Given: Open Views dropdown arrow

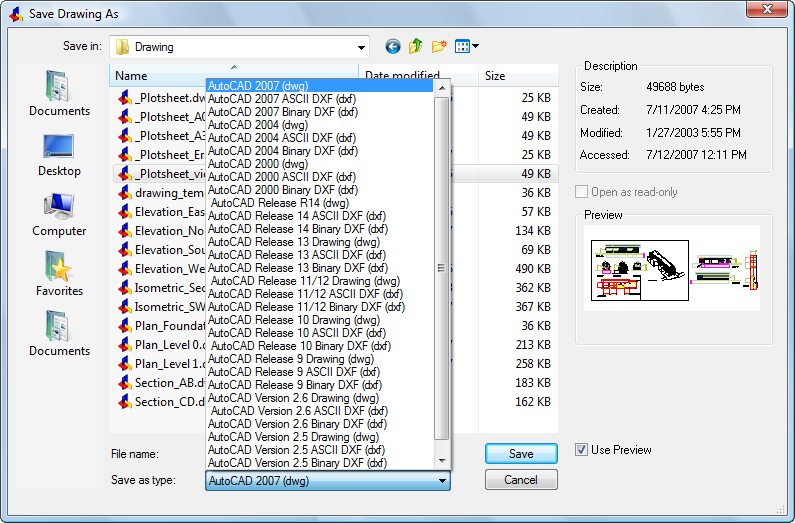Looking at the screenshot, I should 476,46.
